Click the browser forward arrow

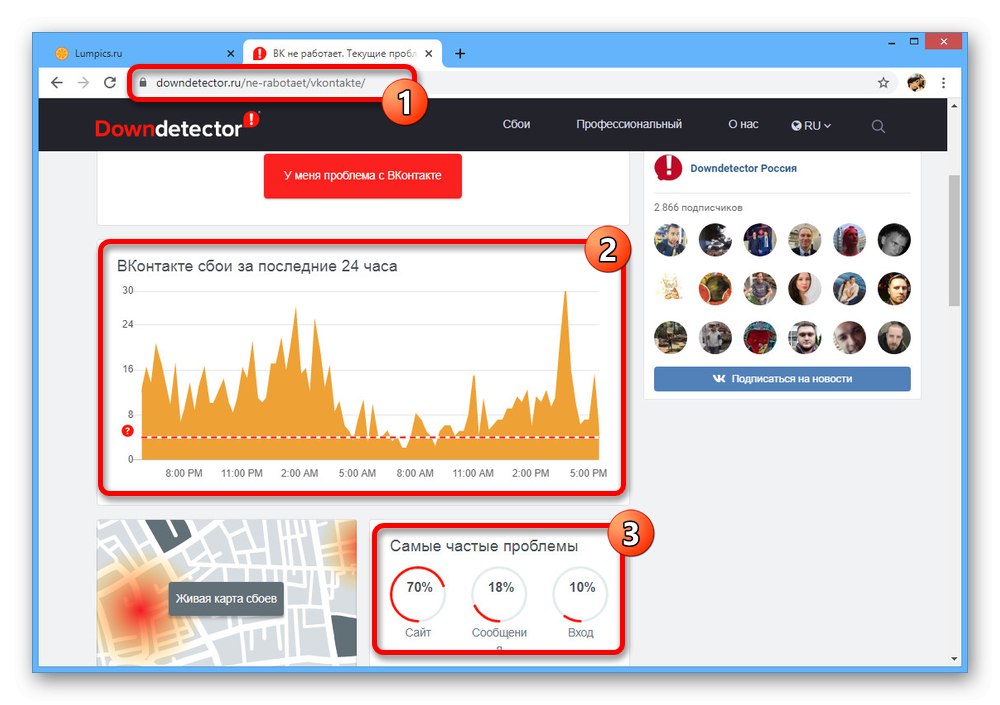coord(83,82)
